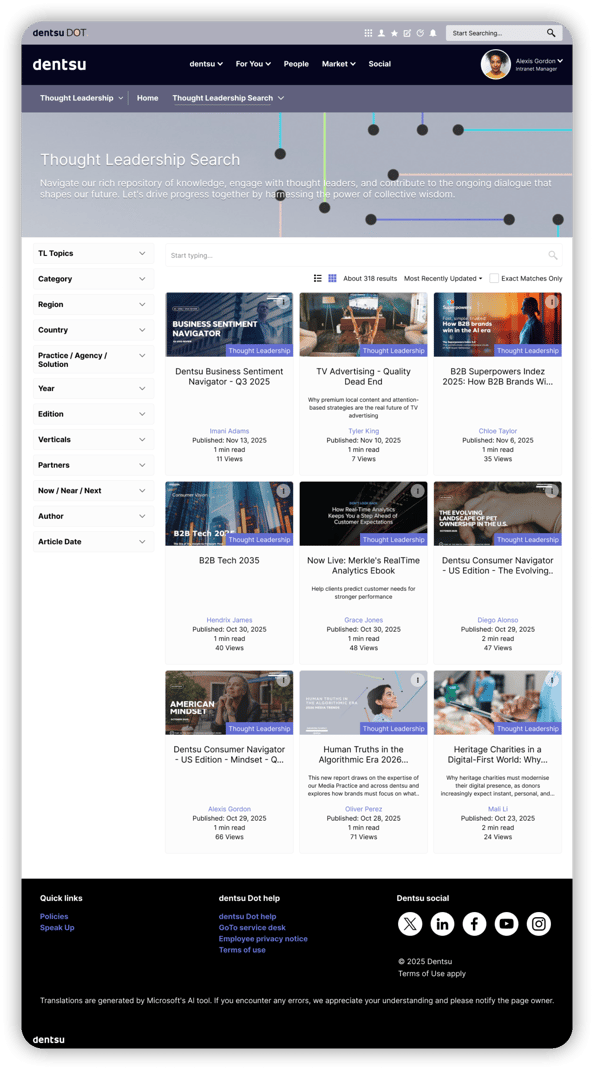This screenshot has width=594, height=1070.
Task: Go to Home in sub-navigation
Action: pos(147,98)
